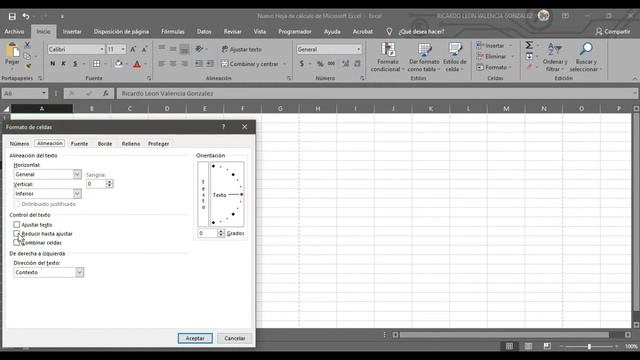This screenshot has height=360, width=640.
Task: Close the Formato de celdas dialog
Action: pyautogui.click(x=244, y=127)
